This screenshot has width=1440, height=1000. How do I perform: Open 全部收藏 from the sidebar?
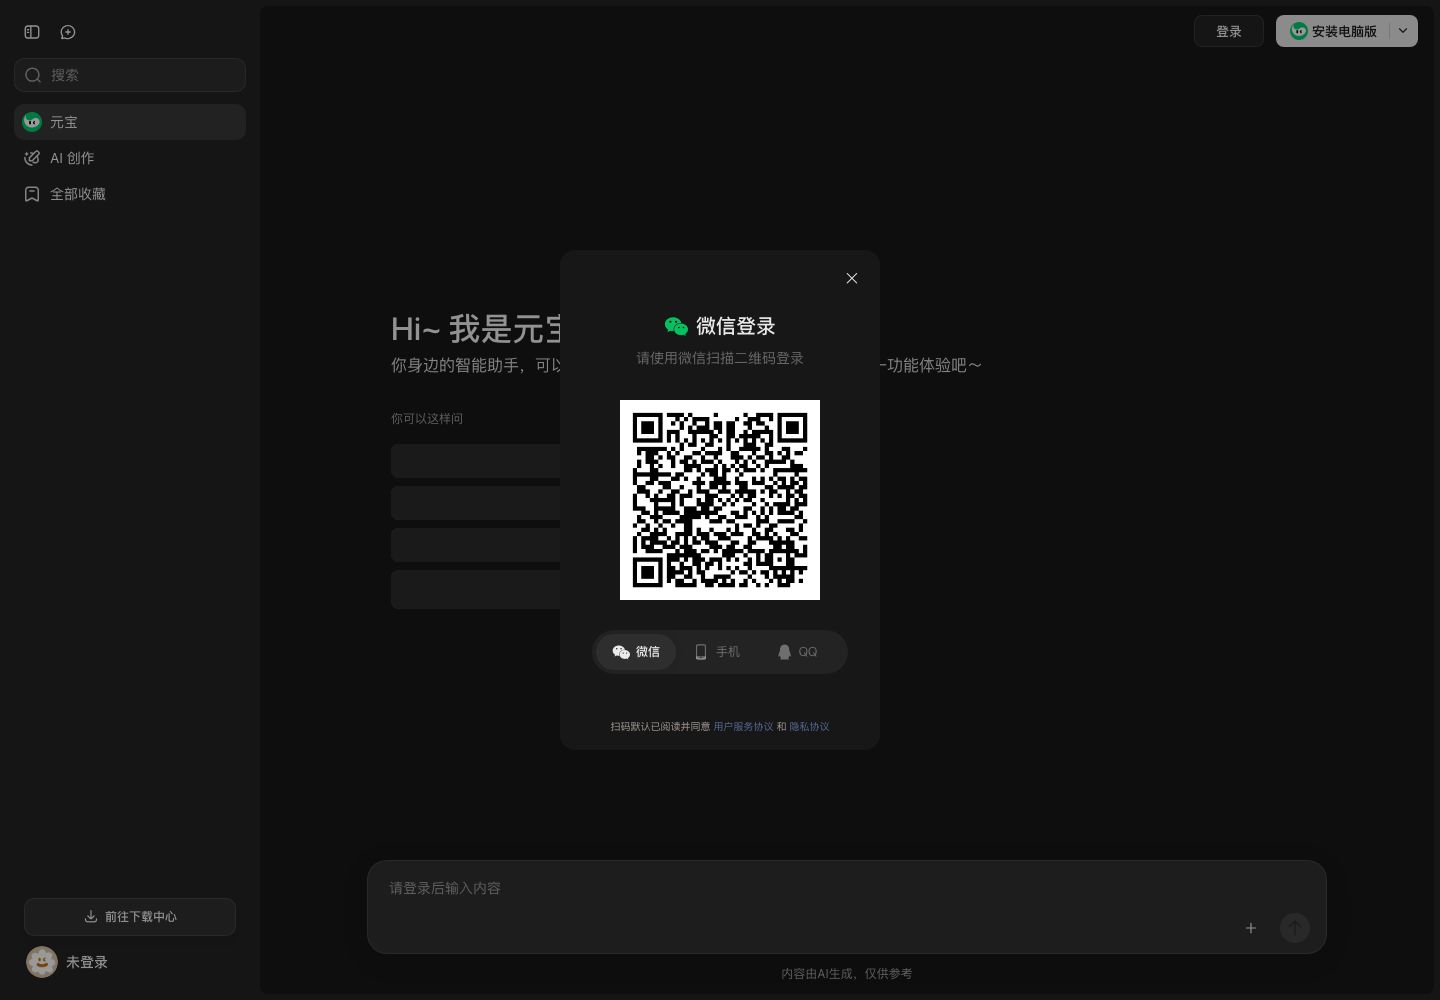point(130,194)
